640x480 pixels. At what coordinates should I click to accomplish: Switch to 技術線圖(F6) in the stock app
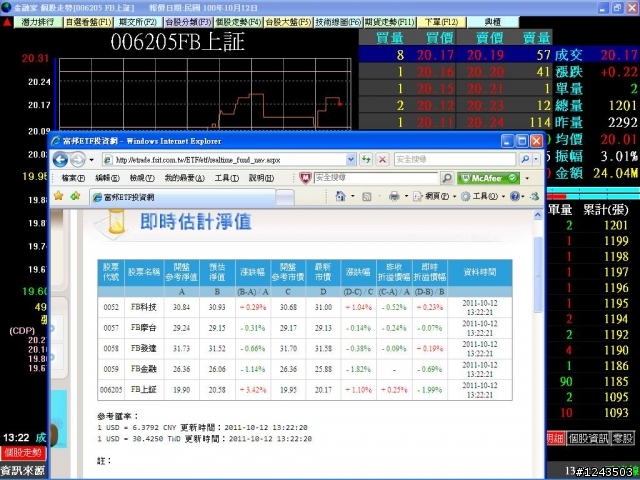tap(338, 22)
